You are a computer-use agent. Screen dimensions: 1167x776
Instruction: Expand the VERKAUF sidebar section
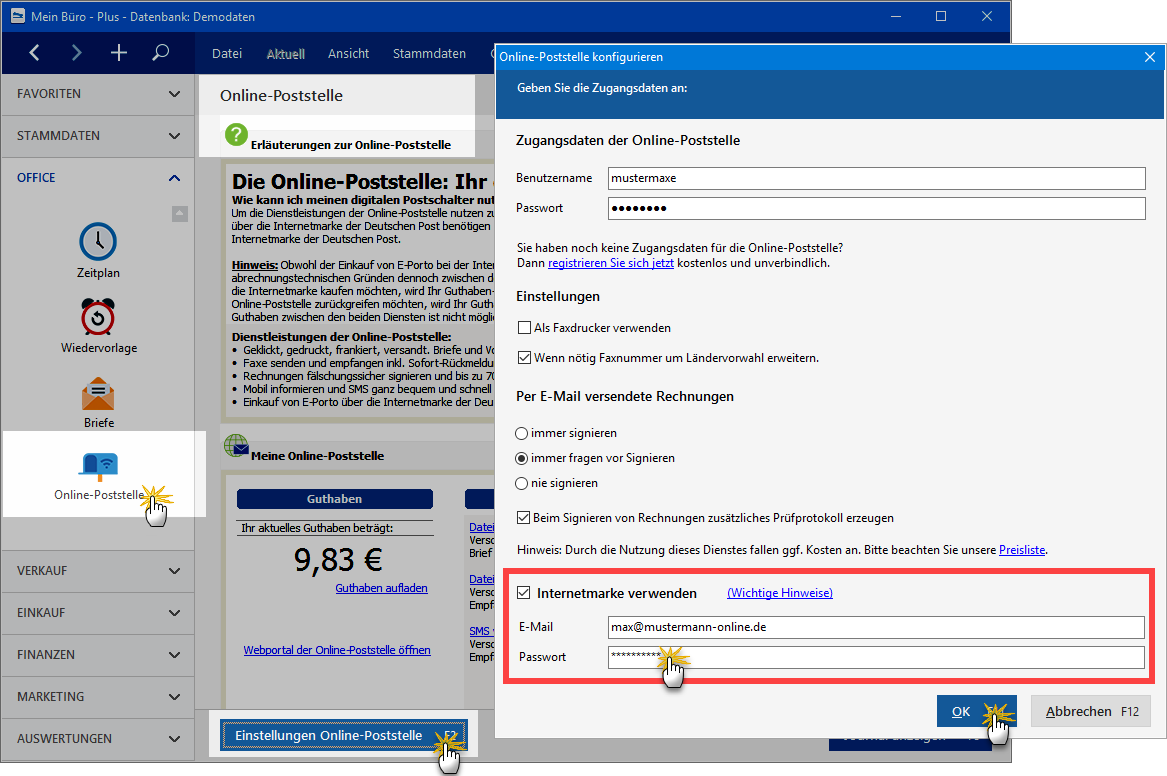[x=98, y=571]
